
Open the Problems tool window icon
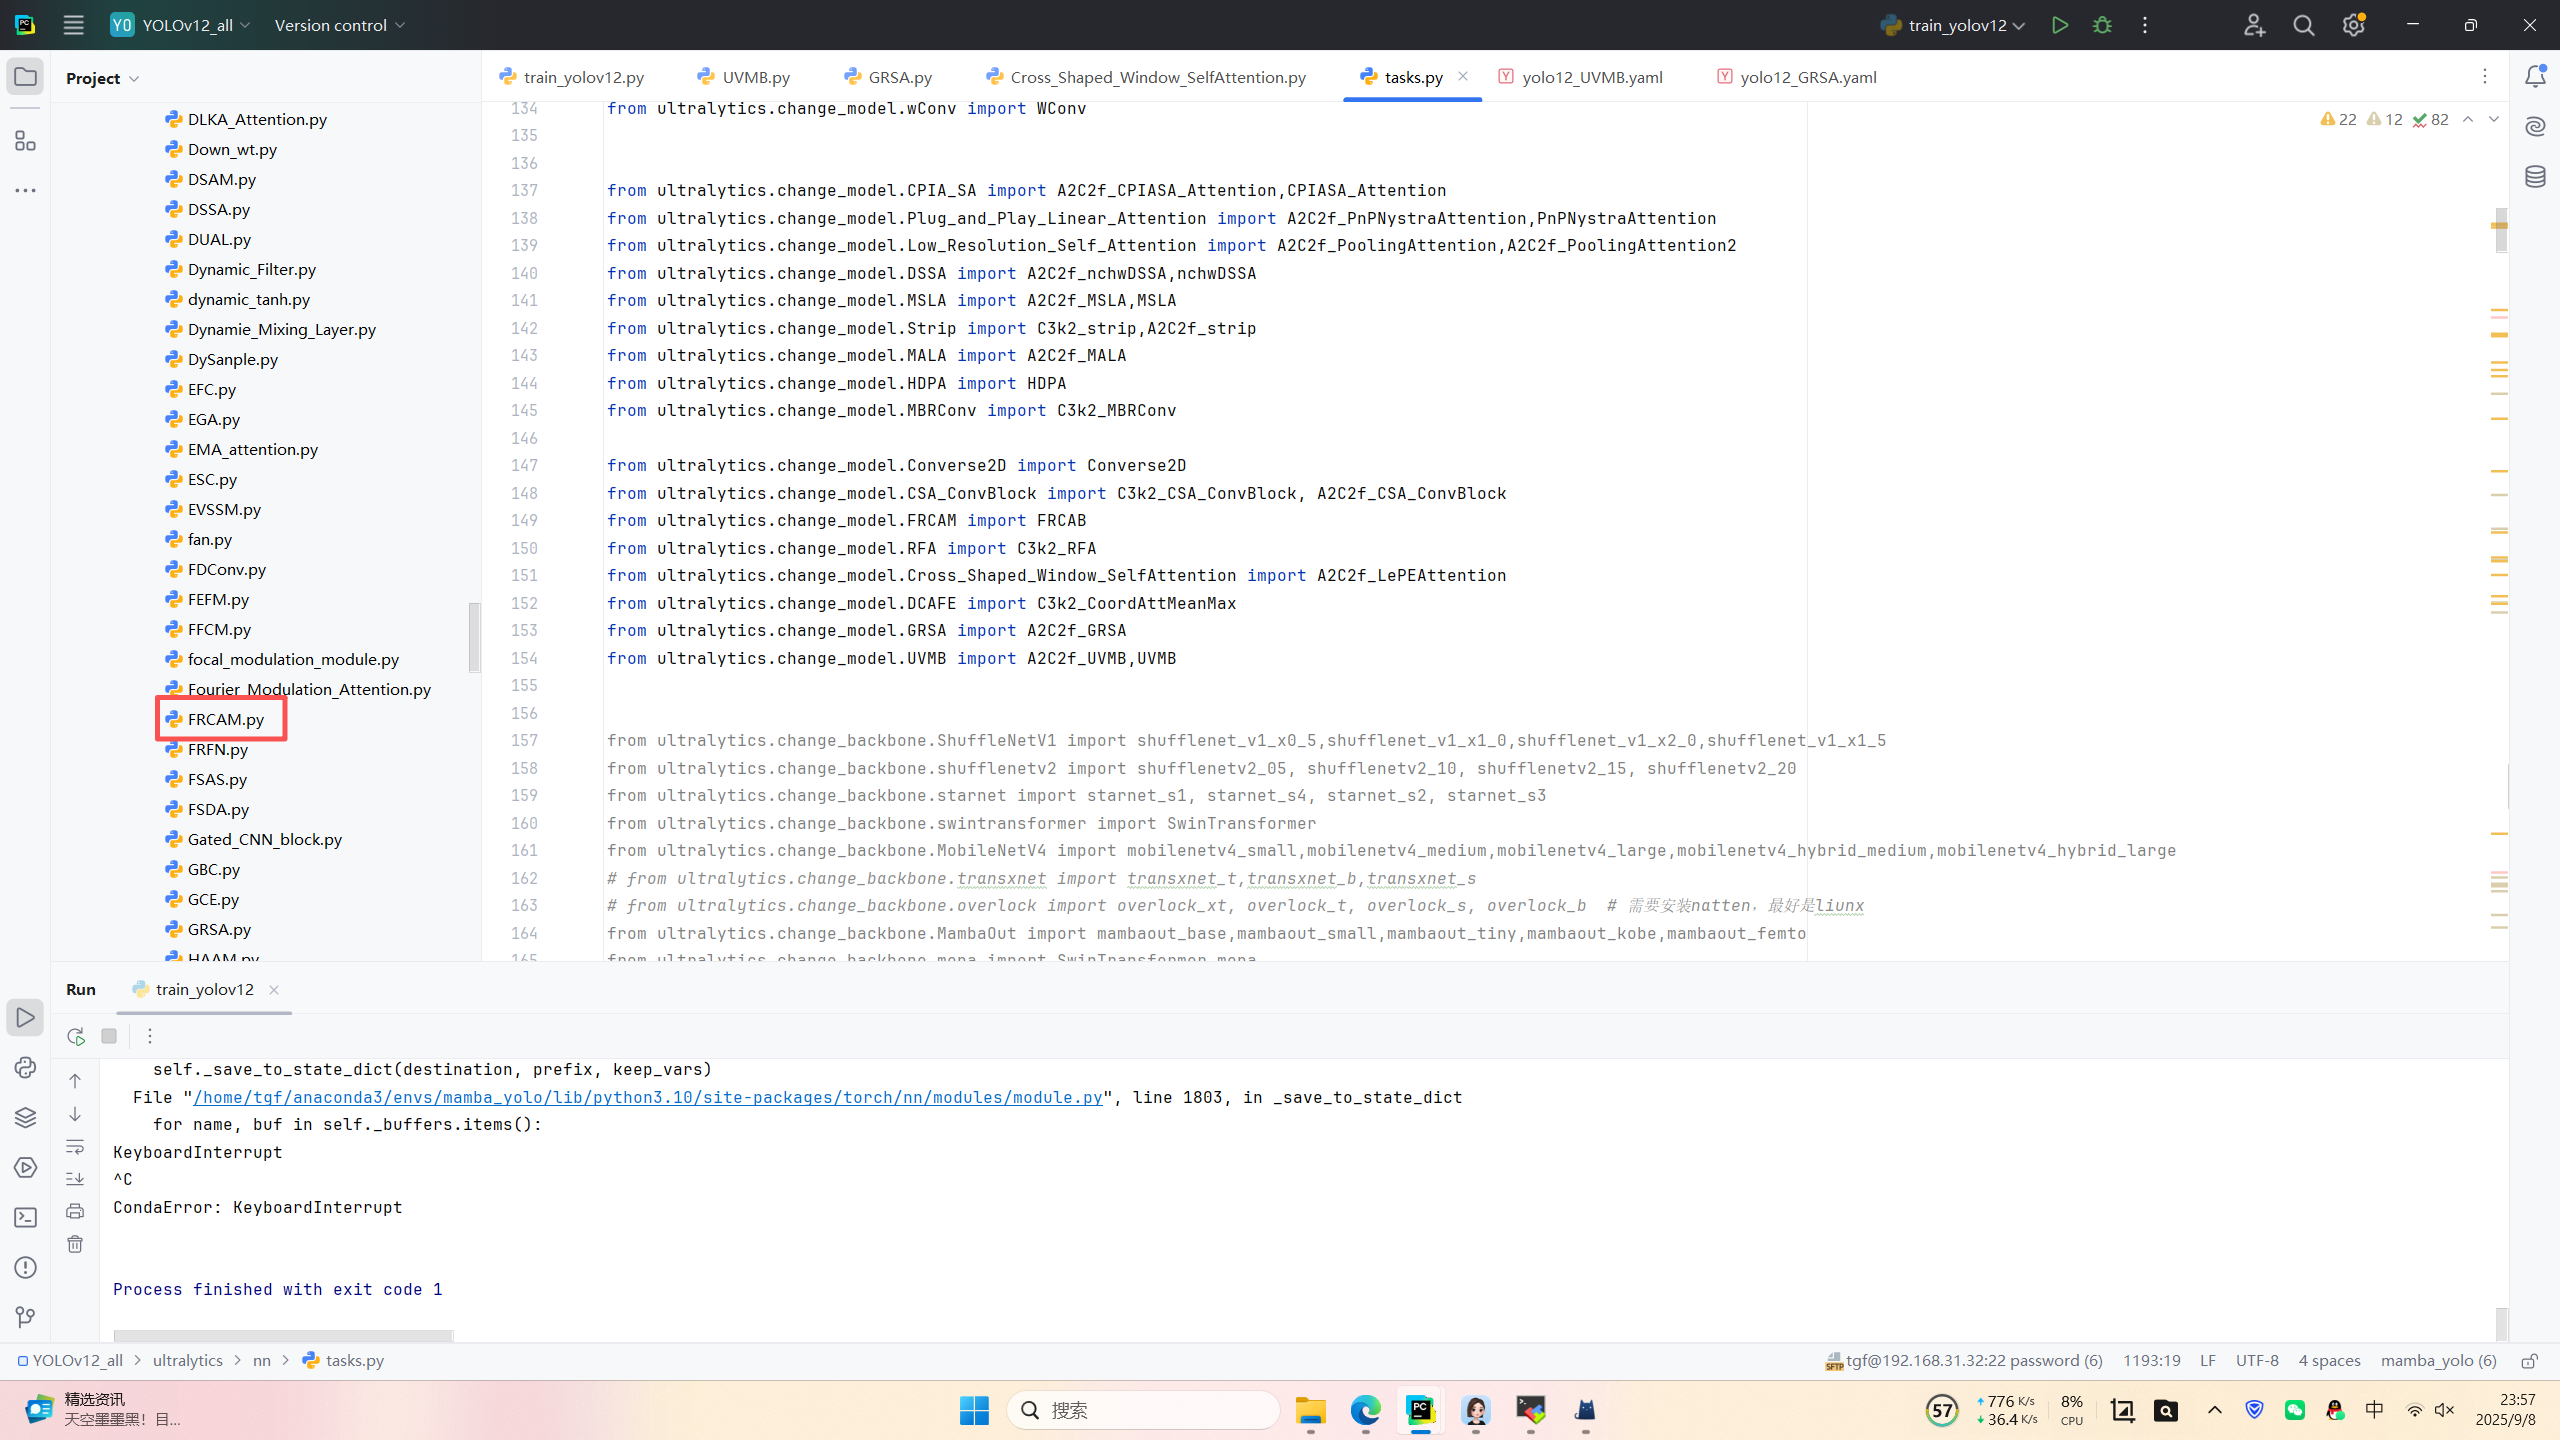[25, 1267]
